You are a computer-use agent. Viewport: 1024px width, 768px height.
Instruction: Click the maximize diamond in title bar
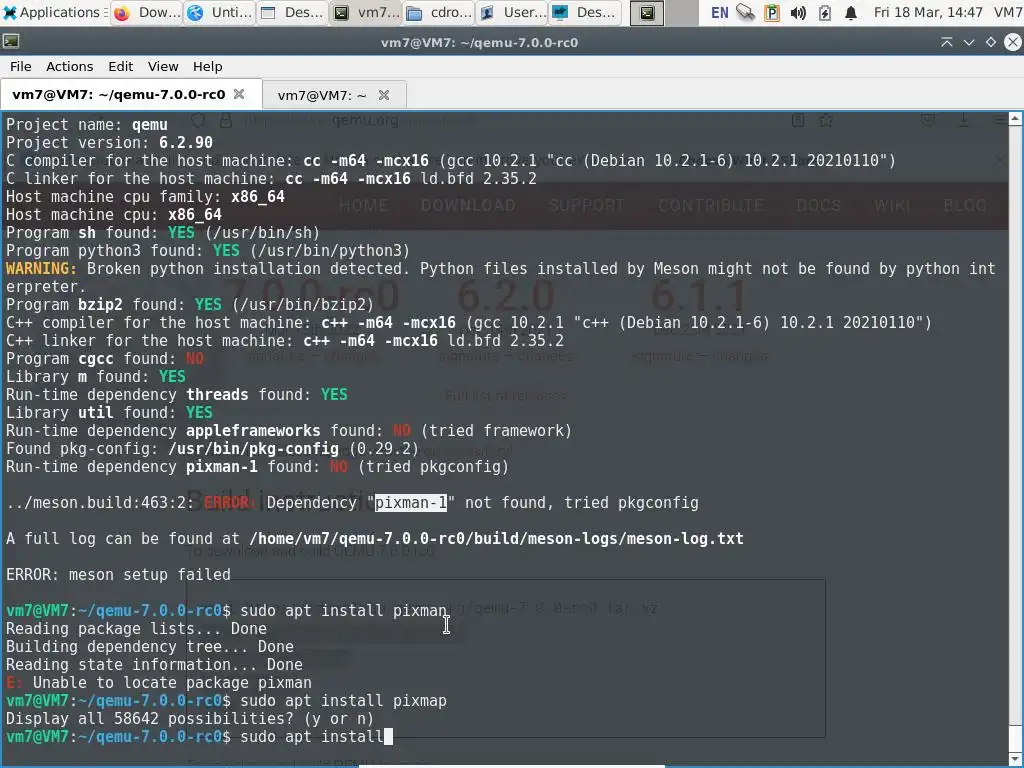(x=991, y=42)
